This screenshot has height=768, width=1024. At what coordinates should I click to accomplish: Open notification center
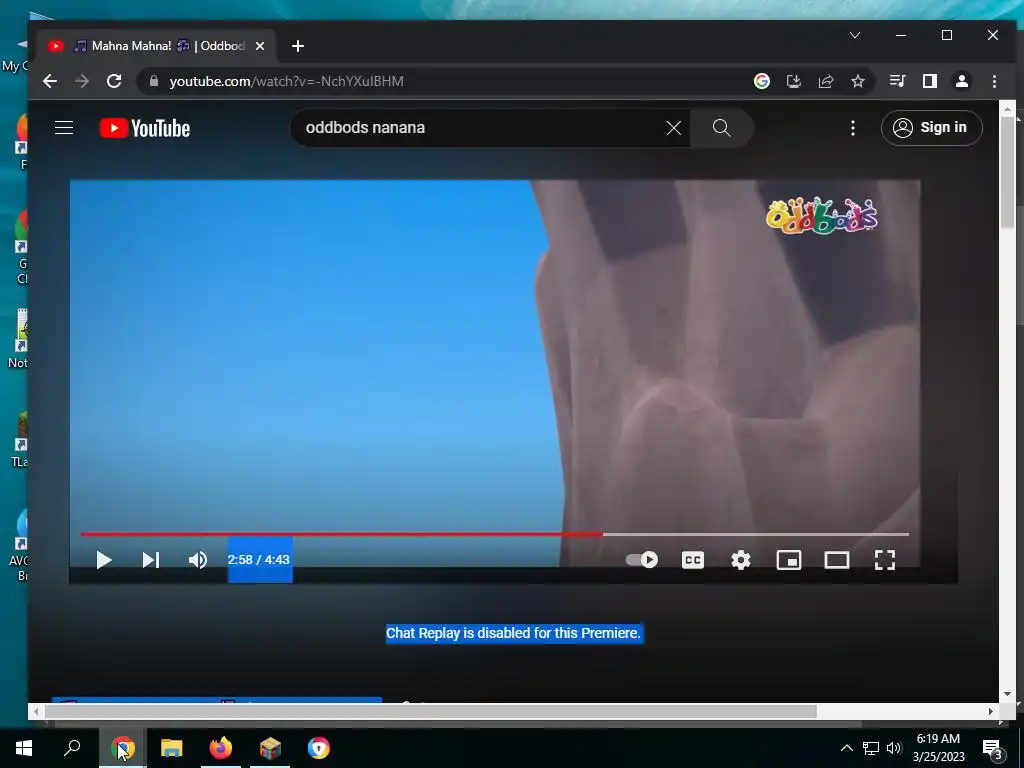pyautogui.click(x=993, y=748)
